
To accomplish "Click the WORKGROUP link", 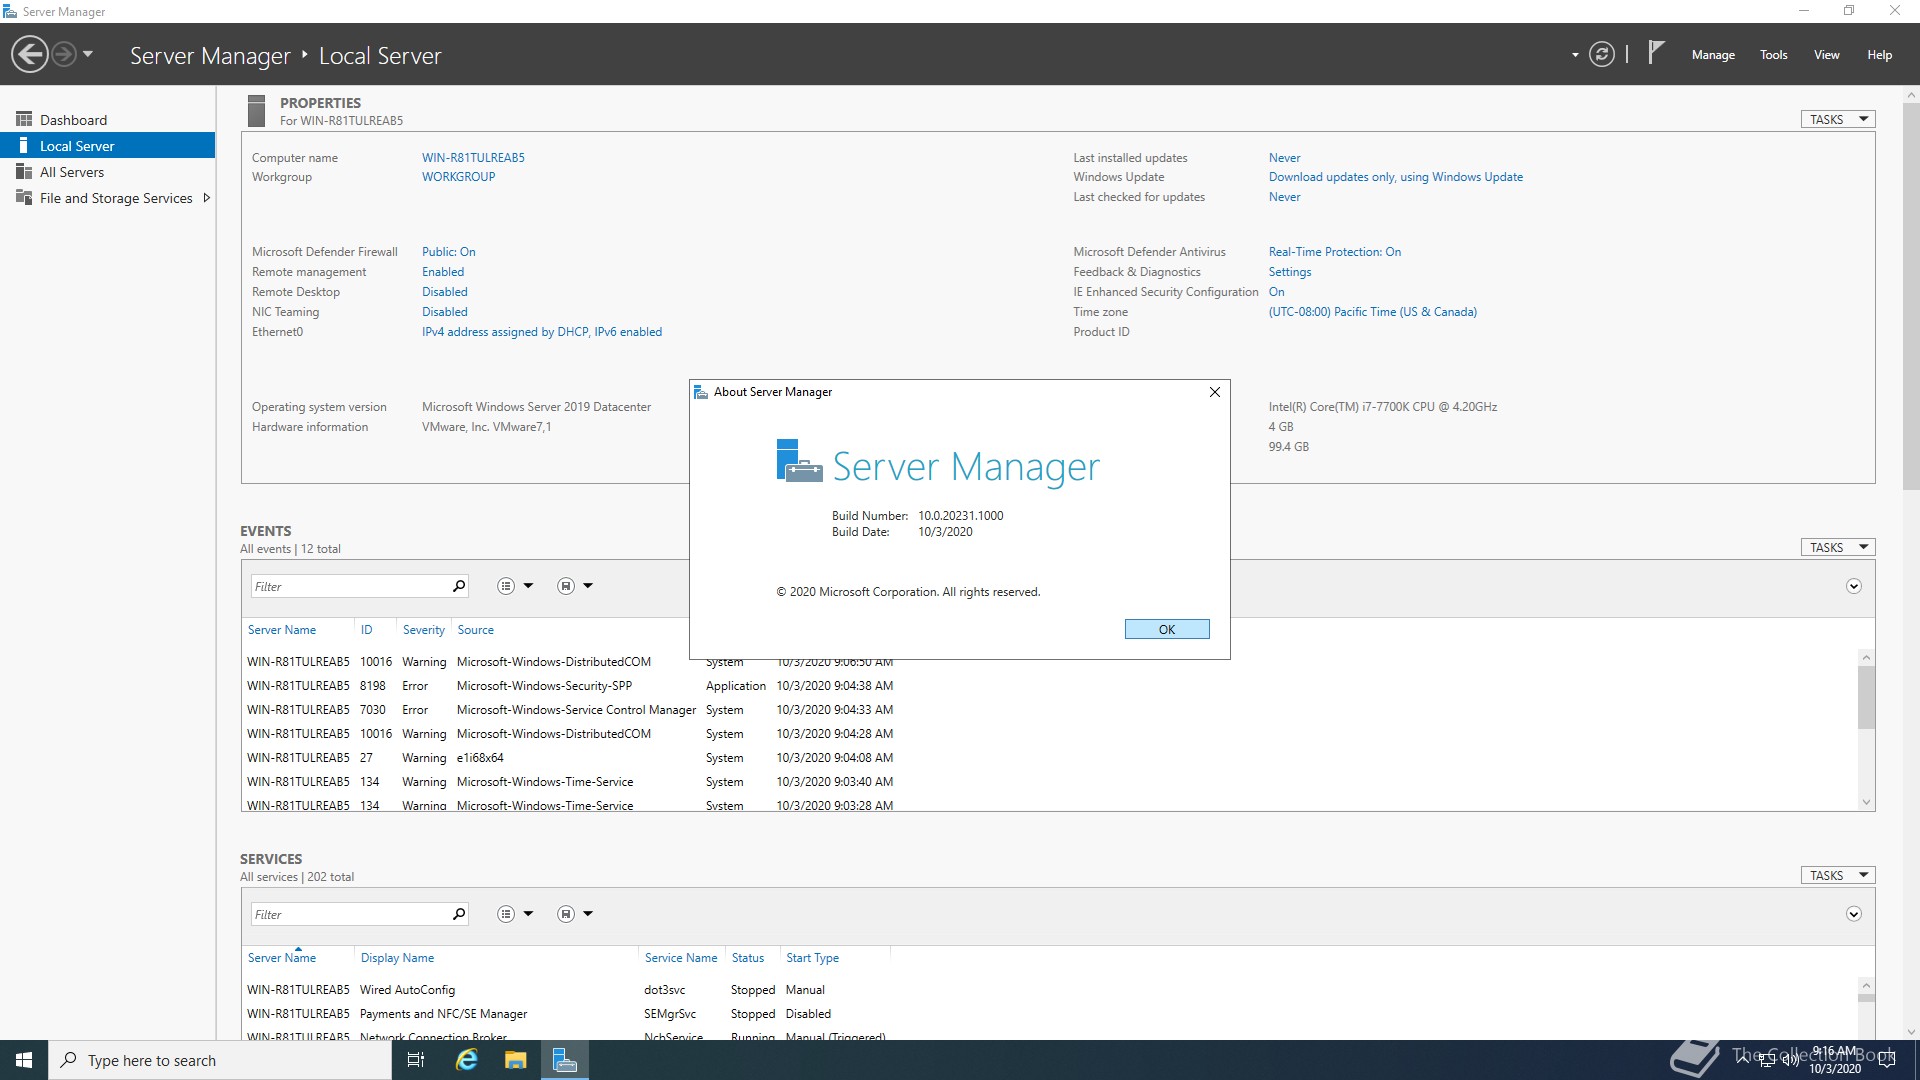I will (x=458, y=177).
